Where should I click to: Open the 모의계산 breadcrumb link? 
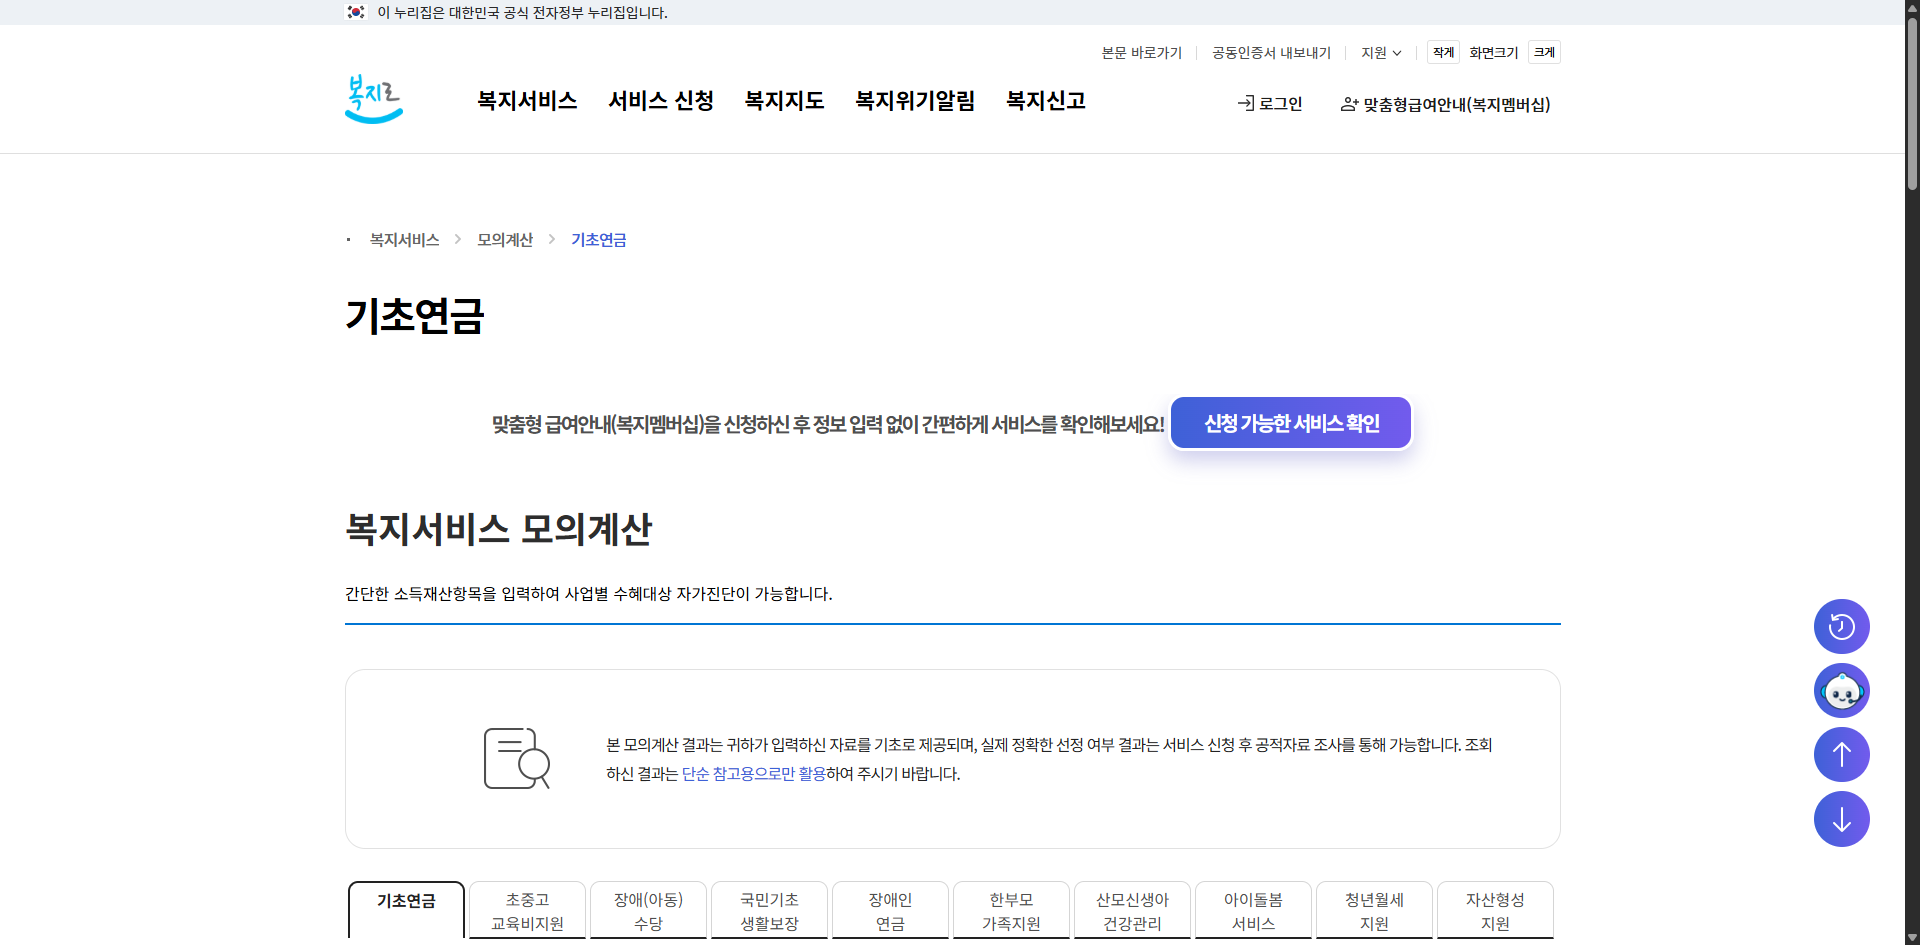[x=504, y=239]
